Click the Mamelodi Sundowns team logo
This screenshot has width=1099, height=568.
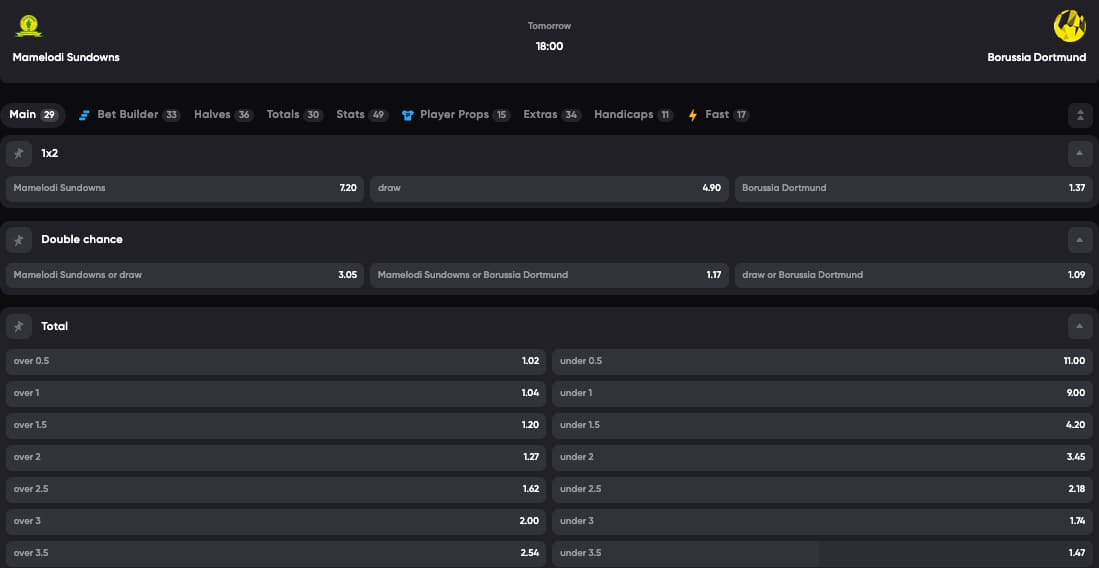(29, 26)
